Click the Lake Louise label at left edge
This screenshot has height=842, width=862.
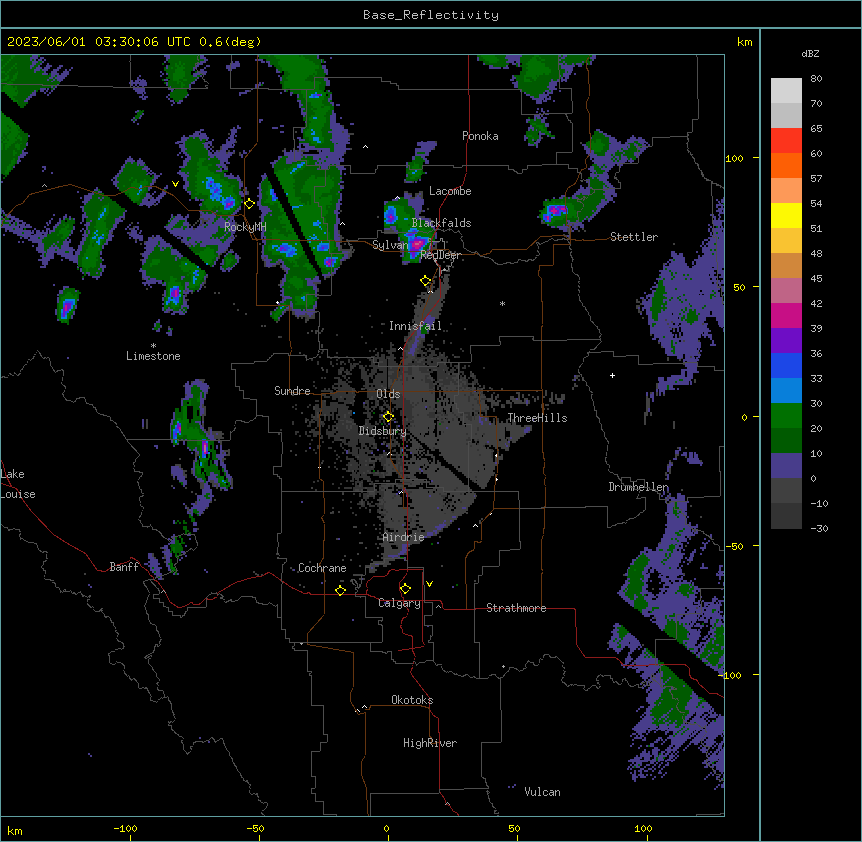(17, 484)
